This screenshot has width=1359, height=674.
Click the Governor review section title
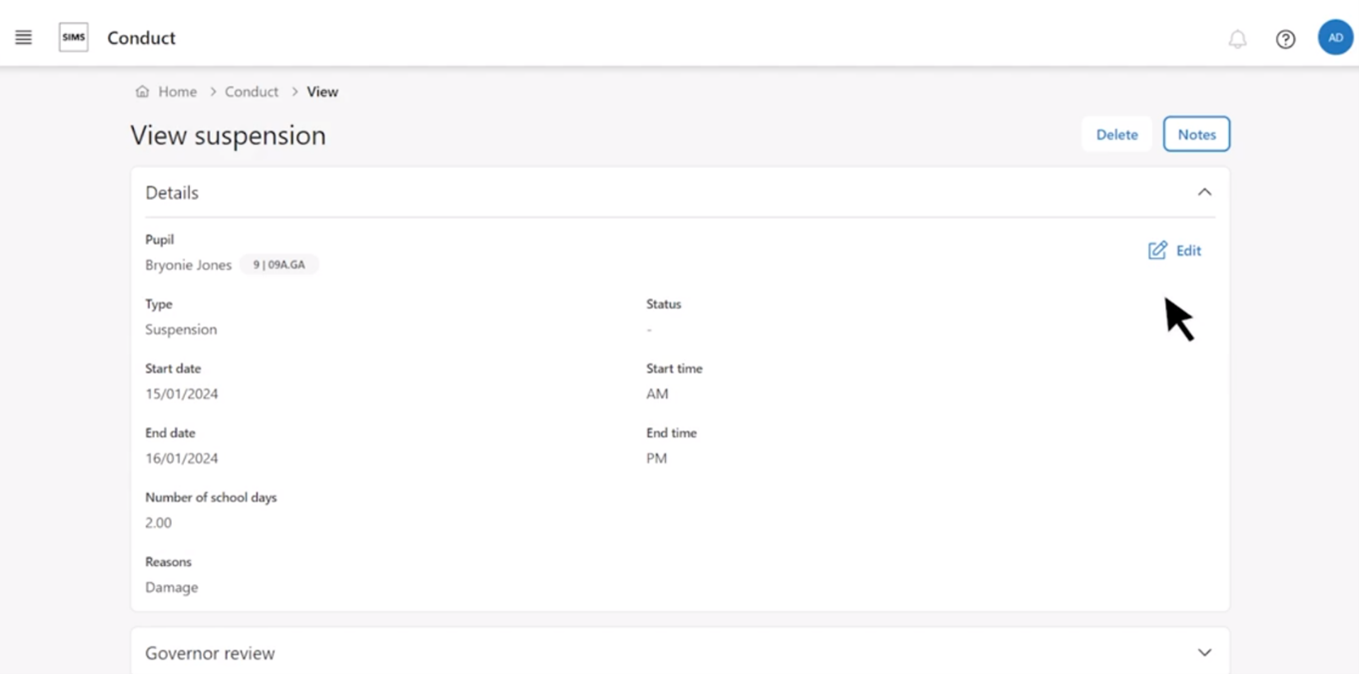210,653
